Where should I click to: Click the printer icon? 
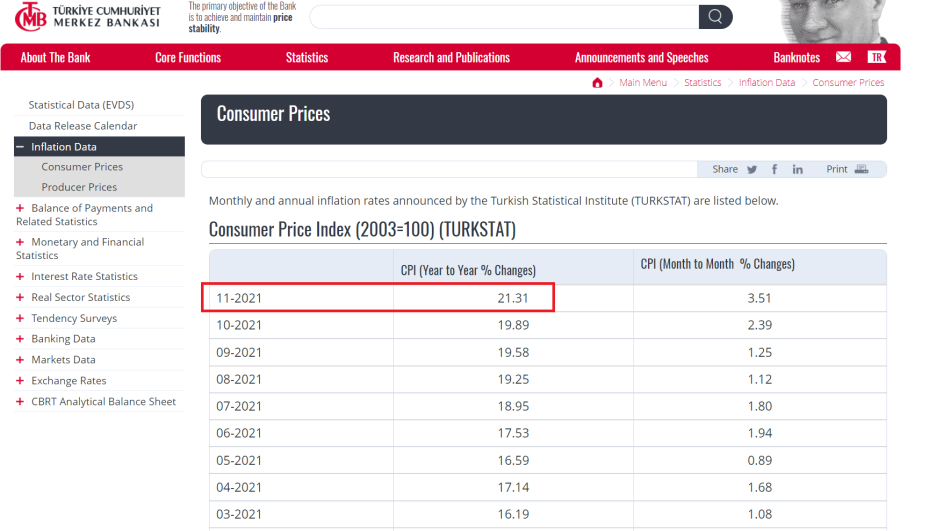(x=861, y=169)
